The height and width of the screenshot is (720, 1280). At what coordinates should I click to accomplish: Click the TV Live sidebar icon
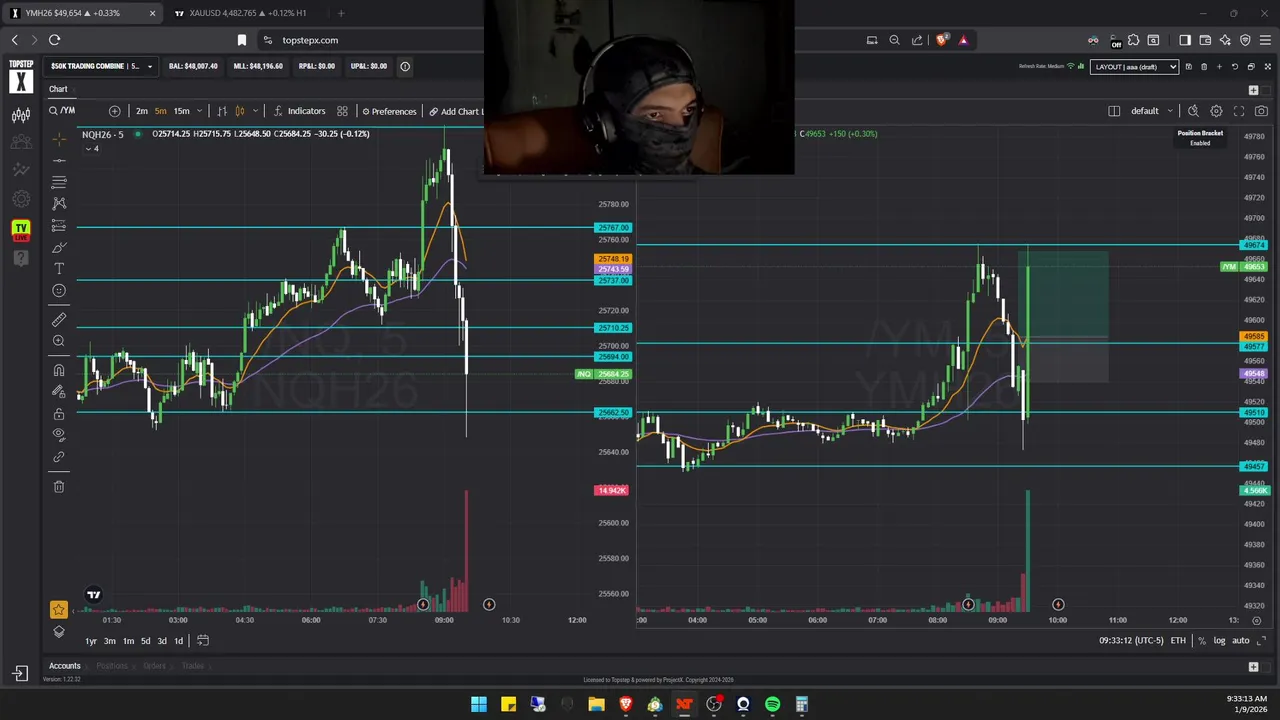21,229
